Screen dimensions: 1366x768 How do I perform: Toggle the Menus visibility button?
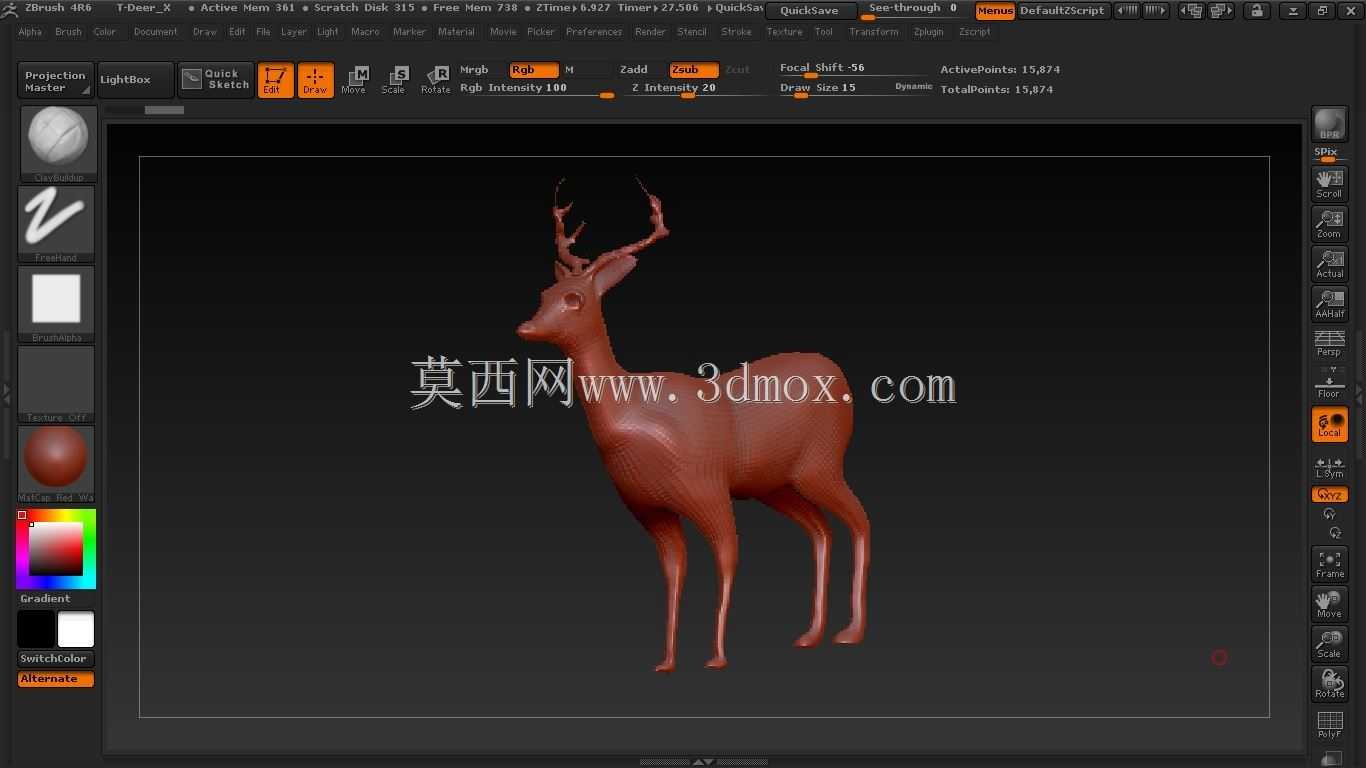pyautogui.click(x=995, y=10)
